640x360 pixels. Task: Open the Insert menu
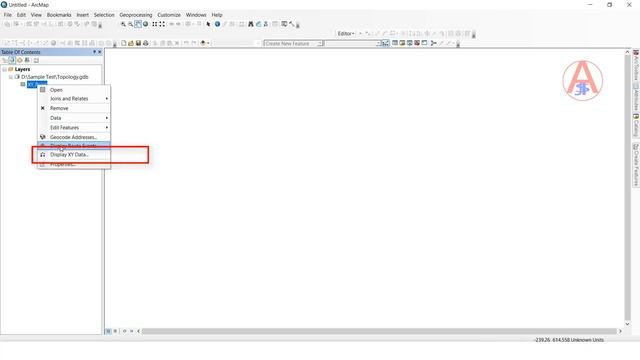pos(82,15)
